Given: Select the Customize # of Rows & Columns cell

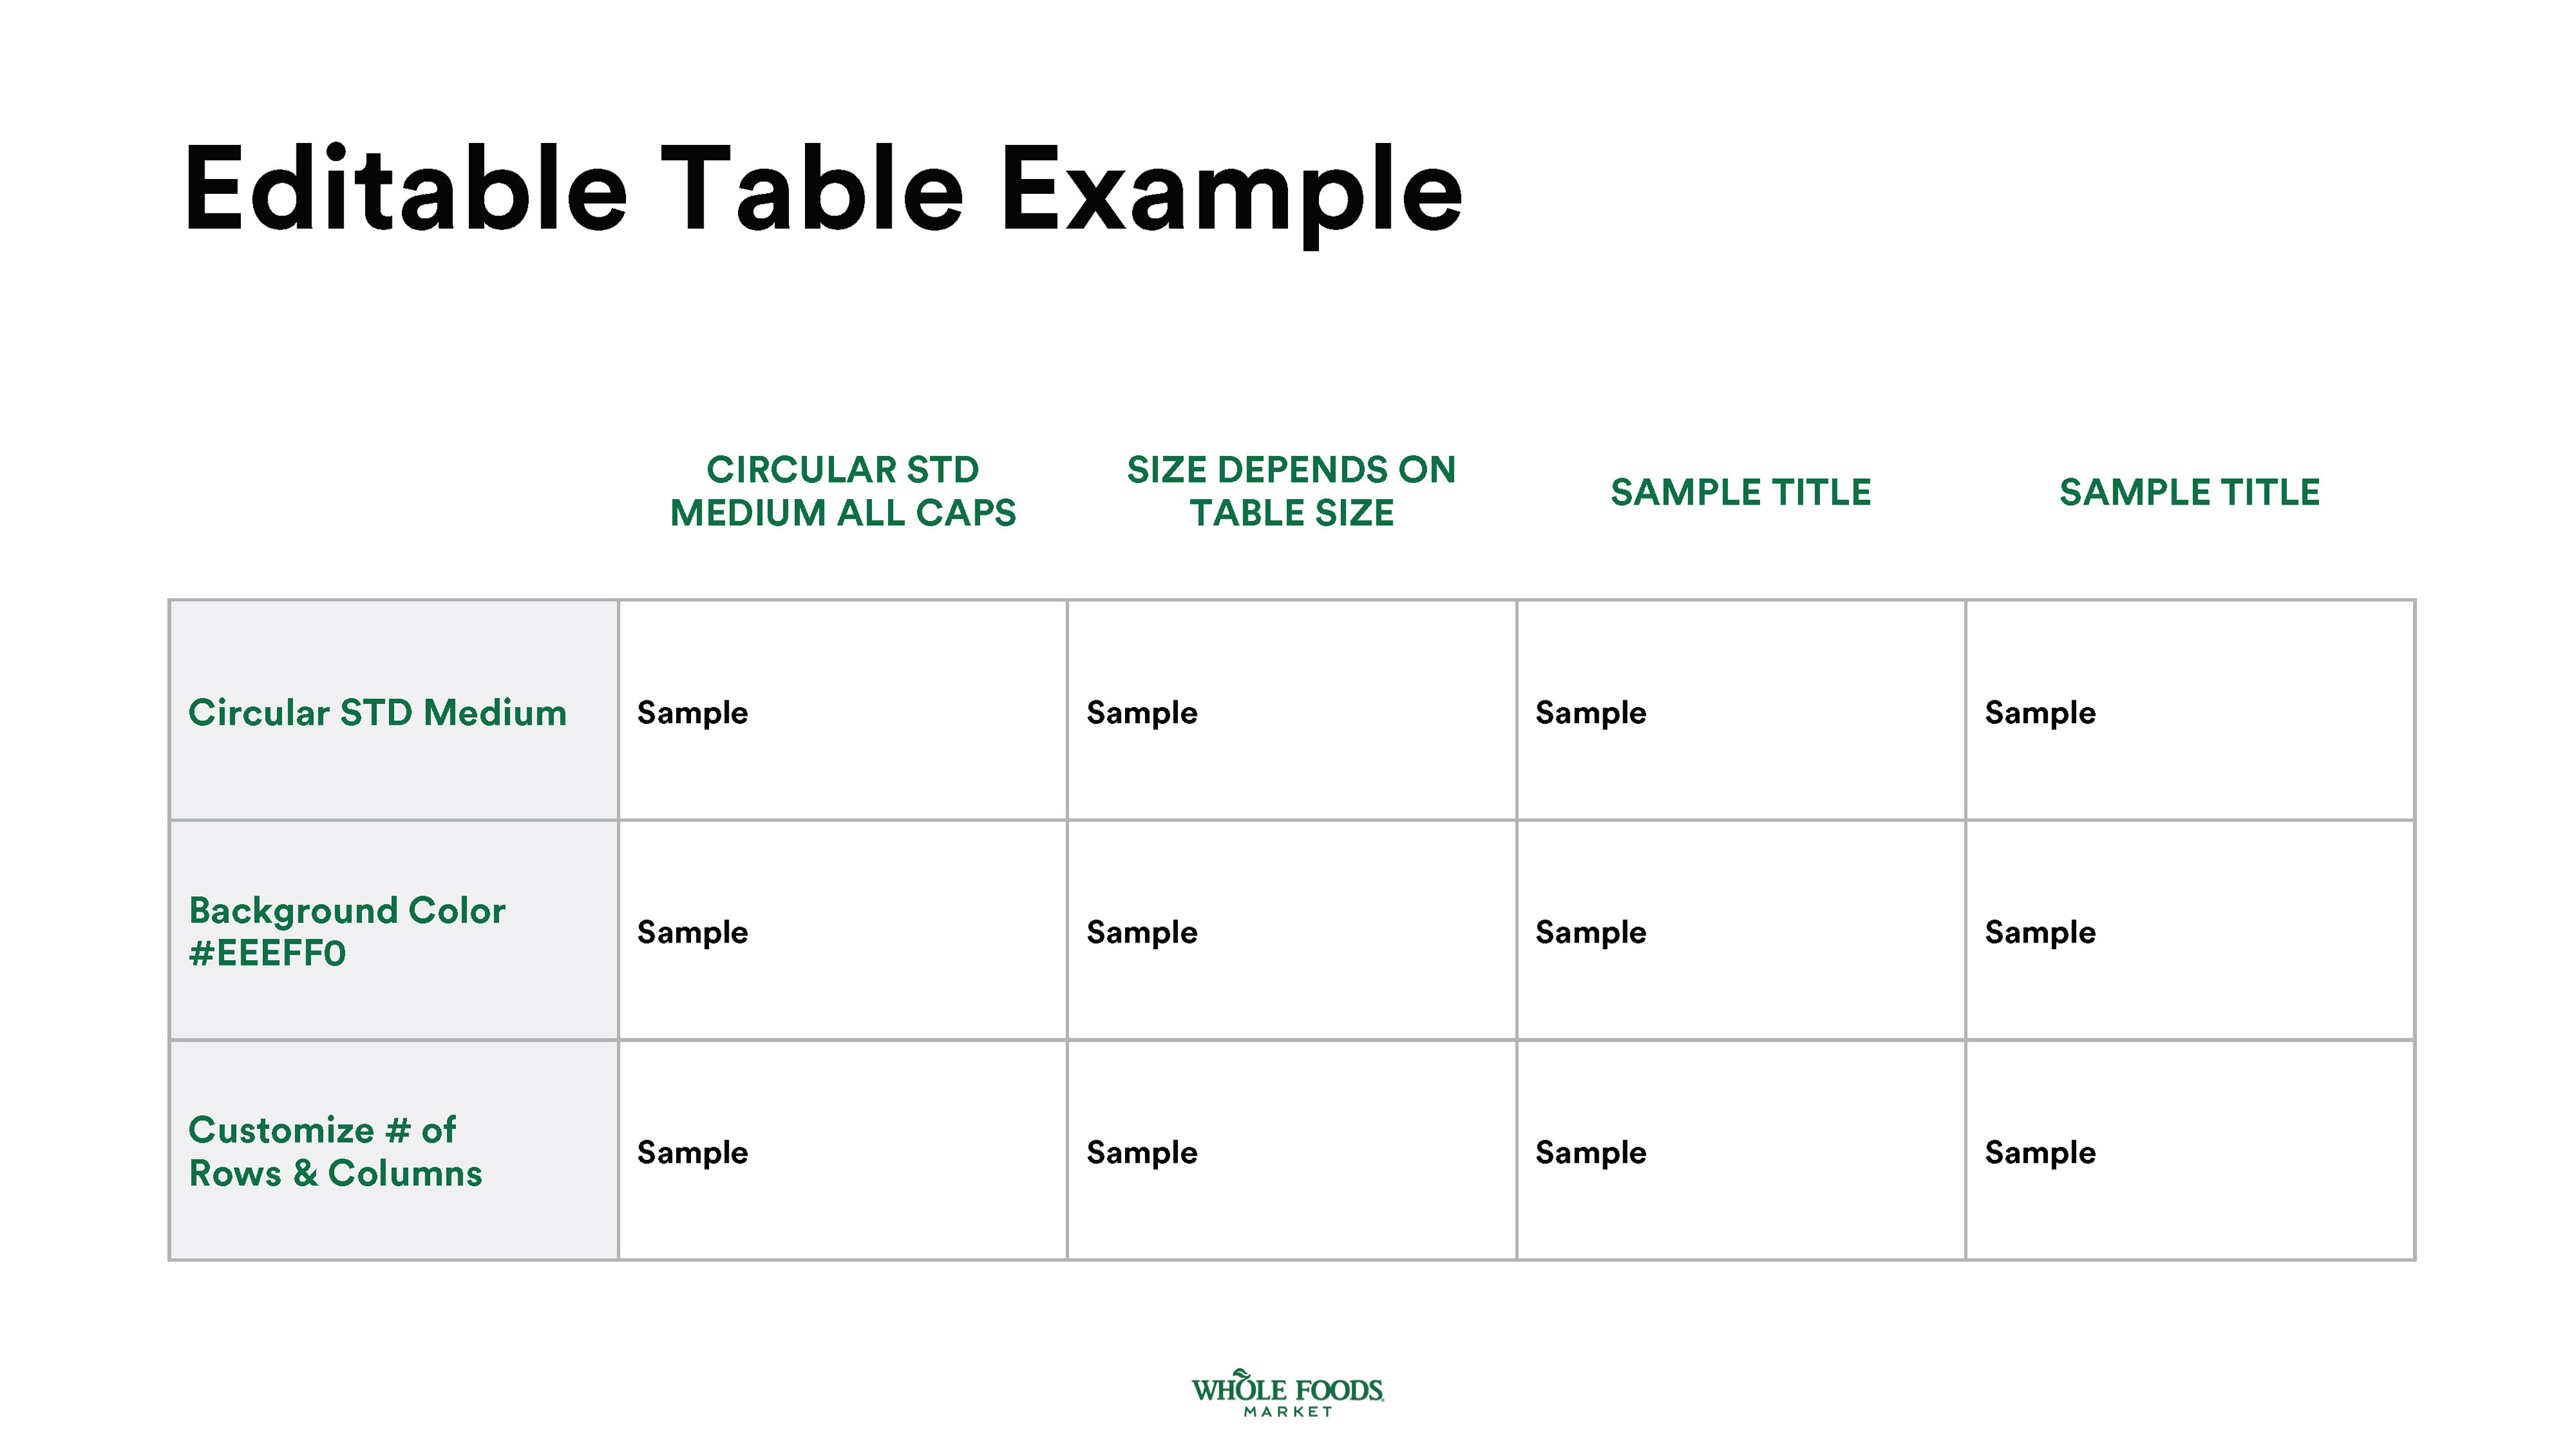Looking at the screenshot, I should [x=394, y=1150].
